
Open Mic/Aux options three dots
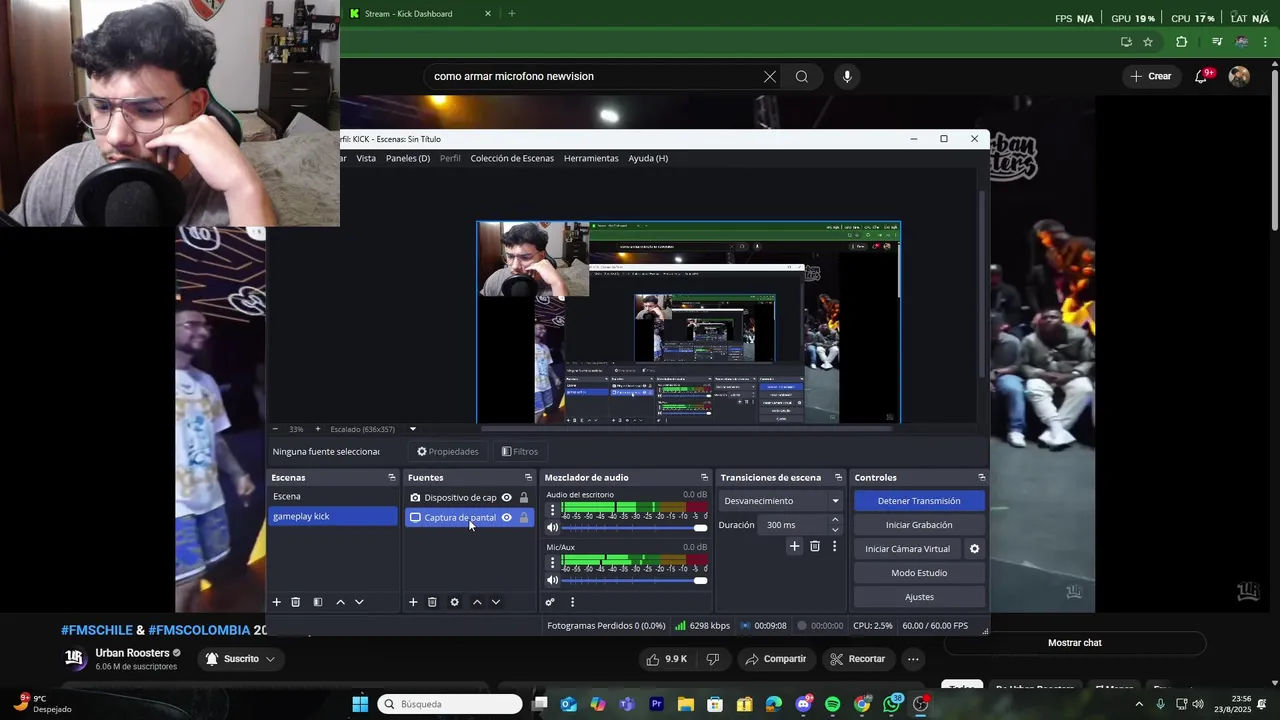[x=552, y=563]
